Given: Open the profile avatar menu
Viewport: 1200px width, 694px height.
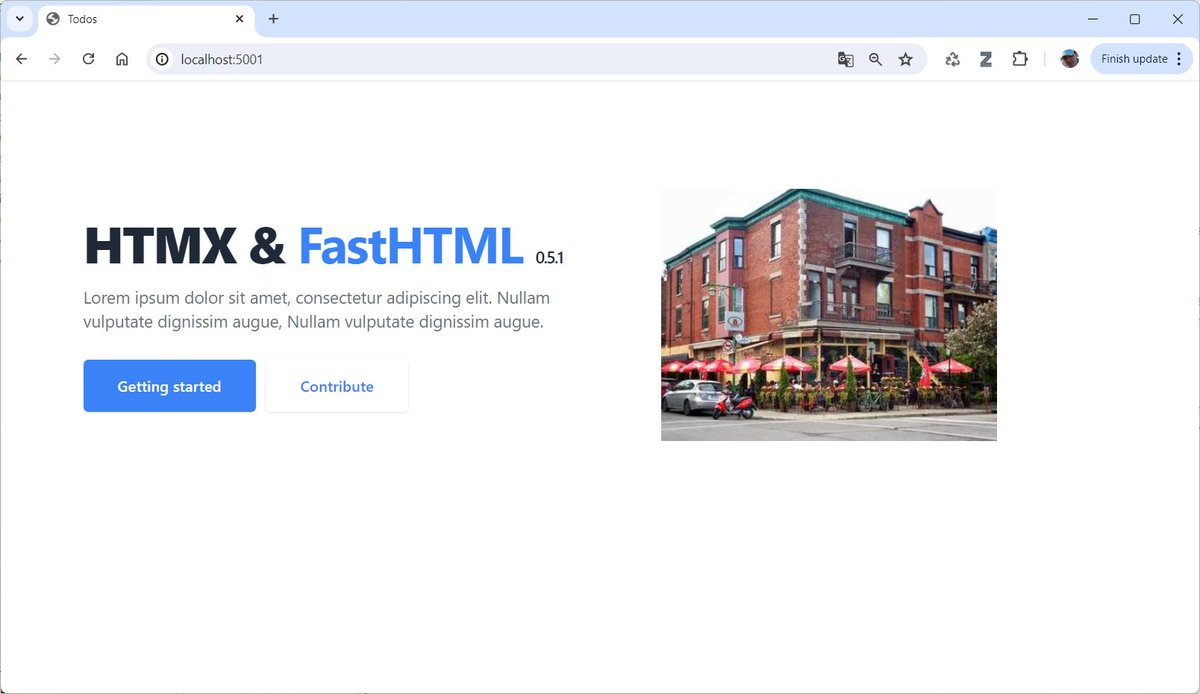Looking at the screenshot, I should tap(1070, 59).
